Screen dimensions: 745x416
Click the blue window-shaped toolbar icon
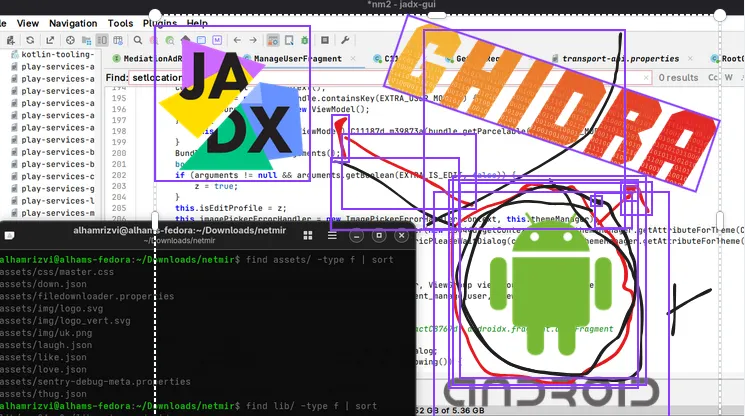point(201,40)
